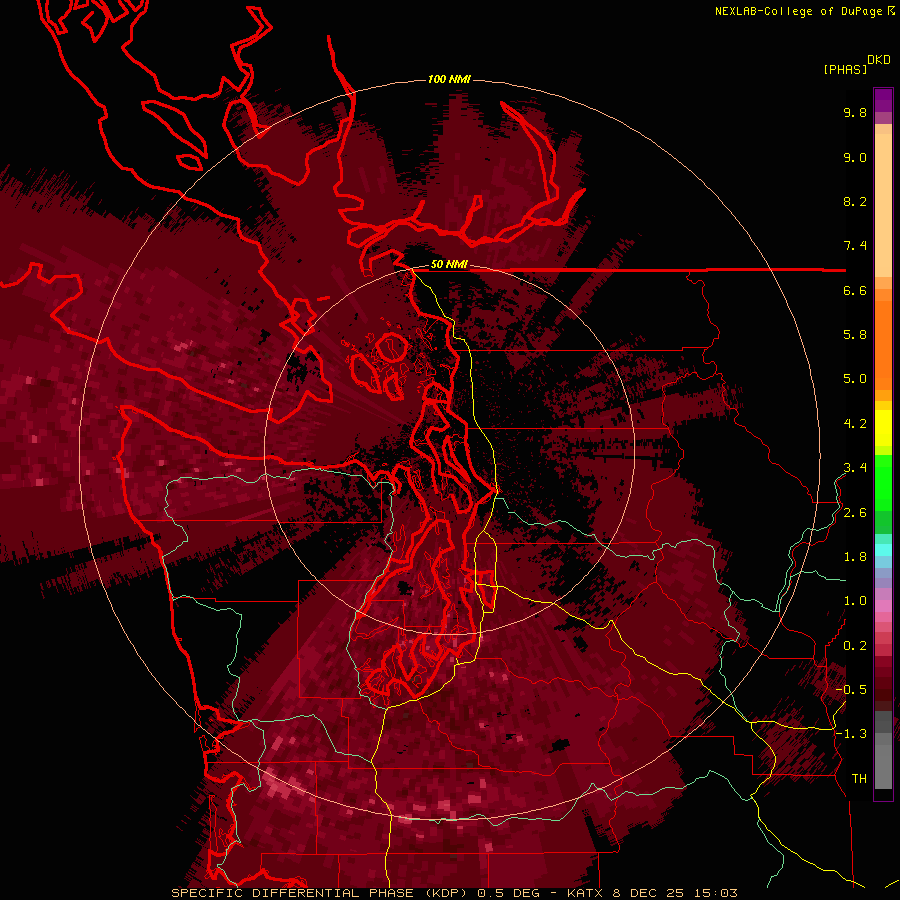Image resolution: width=900 pixels, height=900 pixels.
Task: Click the 1.8 legend value
Action: (x=855, y=557)
